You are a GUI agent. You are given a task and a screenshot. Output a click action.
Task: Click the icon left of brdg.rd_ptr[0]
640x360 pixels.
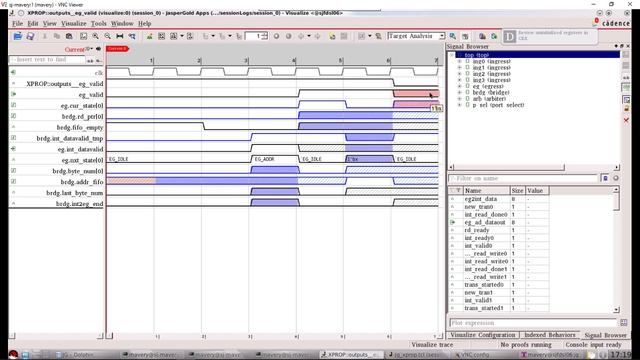click(x=13, y=116)
